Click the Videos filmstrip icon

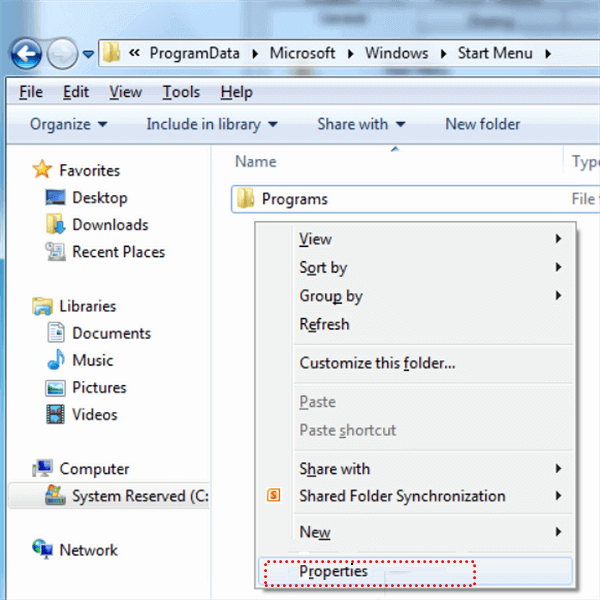(55, 414)
